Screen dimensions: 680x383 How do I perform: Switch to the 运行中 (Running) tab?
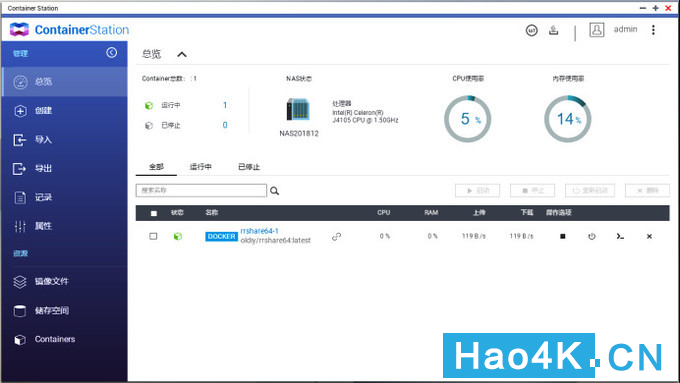[x=200, y=167]
